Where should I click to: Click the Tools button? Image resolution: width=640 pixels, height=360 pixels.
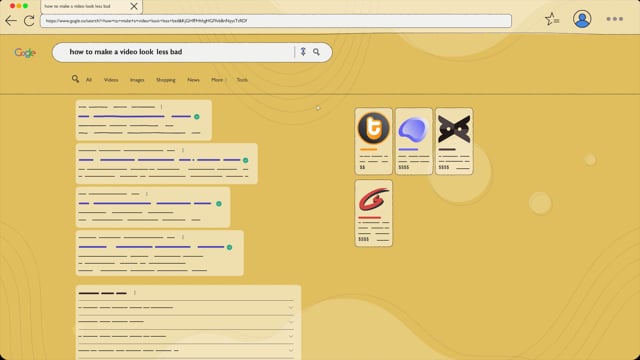pyautogui.click(x=242, y=80)
